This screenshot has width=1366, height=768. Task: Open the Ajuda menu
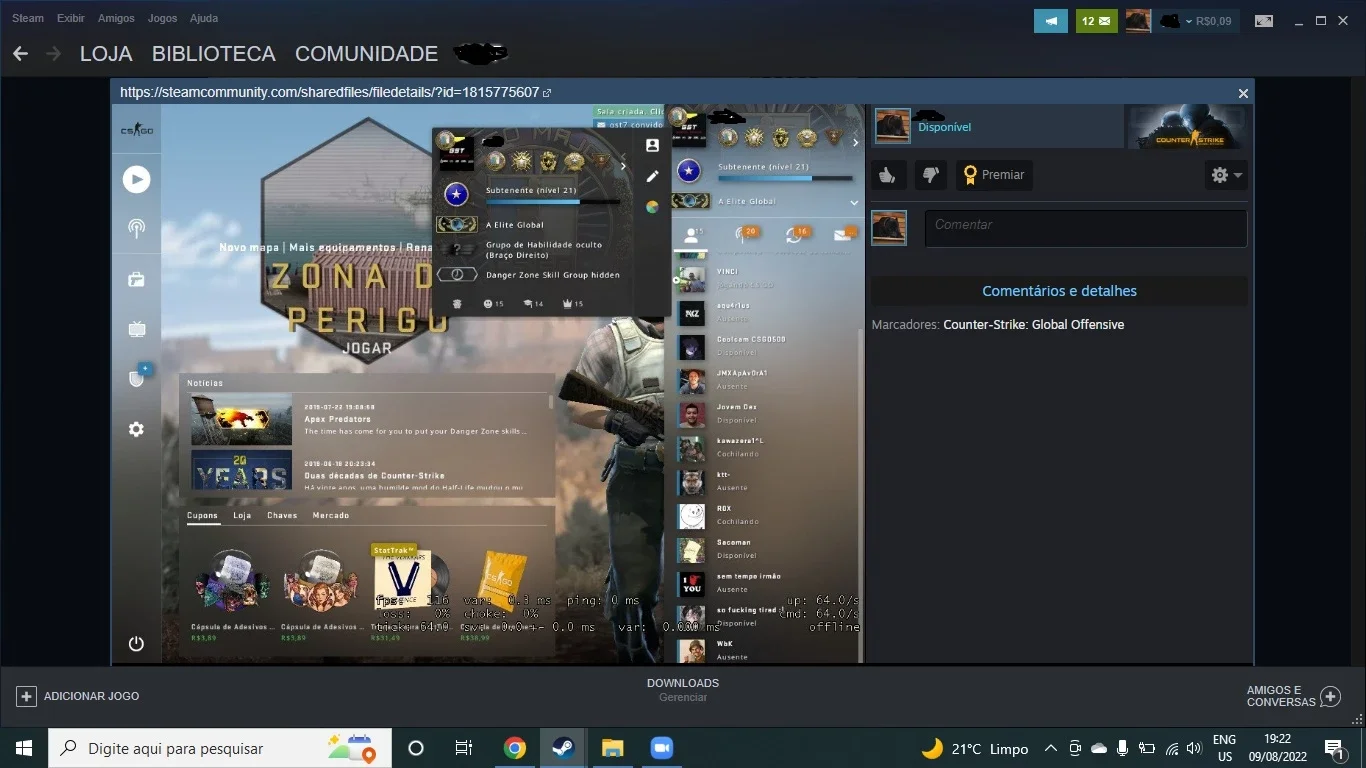click(x=204, y=18)
